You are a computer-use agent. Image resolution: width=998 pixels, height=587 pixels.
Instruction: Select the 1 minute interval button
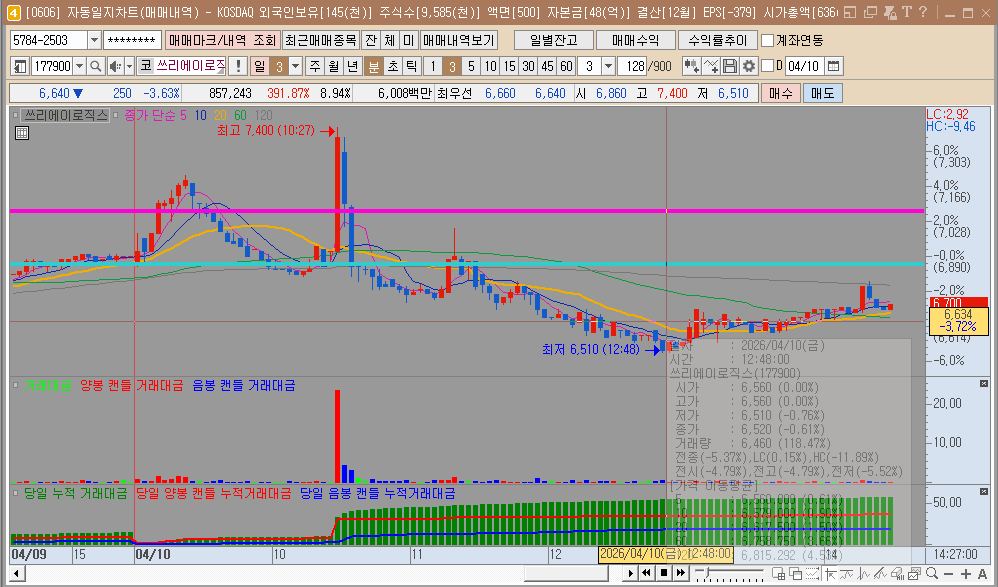[x=433, y=66]
